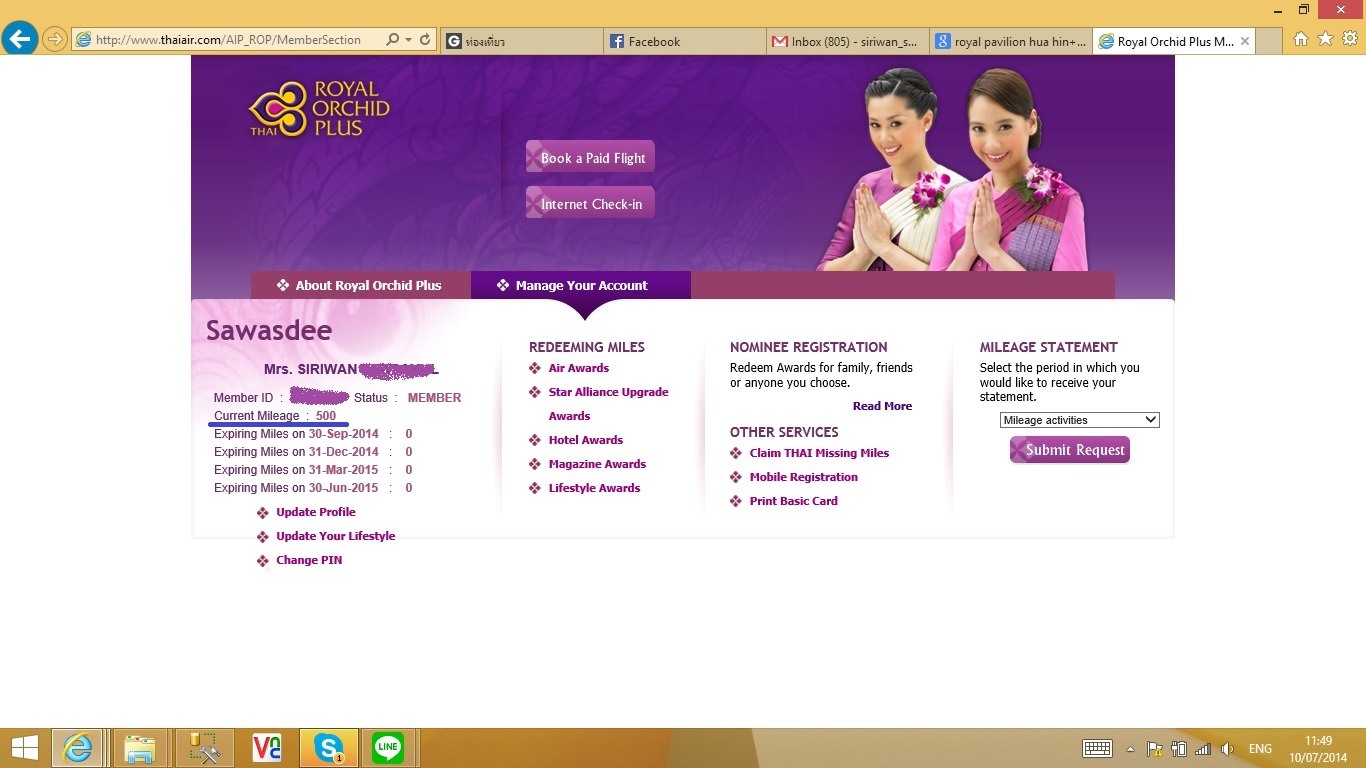Open Action Center flag icon
This screenshot has height=768, width=1366.
pos(1154,749)
